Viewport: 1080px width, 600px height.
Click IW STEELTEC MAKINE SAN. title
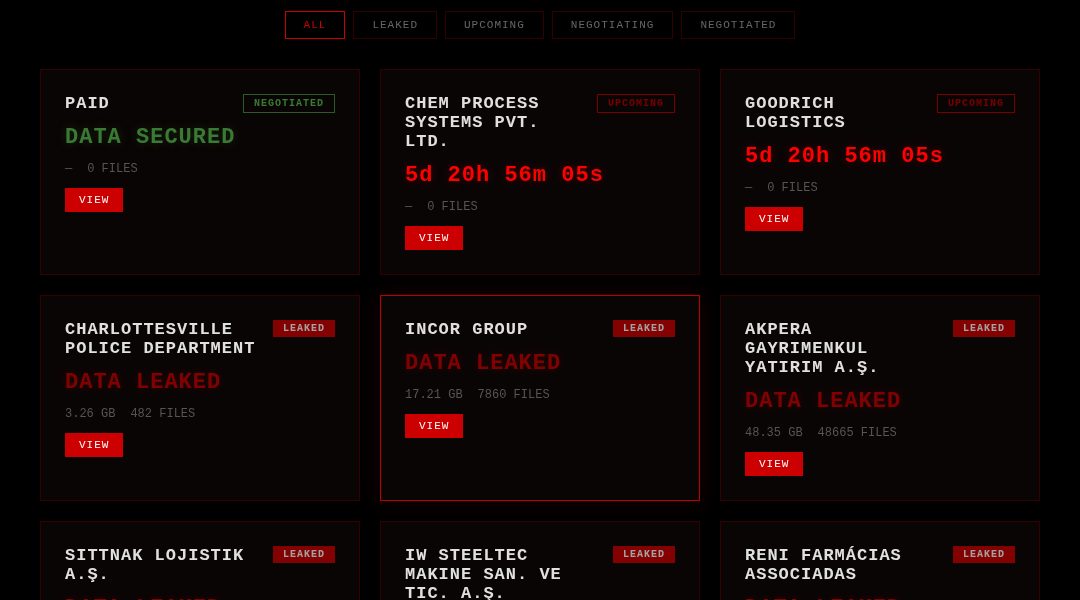483,575
